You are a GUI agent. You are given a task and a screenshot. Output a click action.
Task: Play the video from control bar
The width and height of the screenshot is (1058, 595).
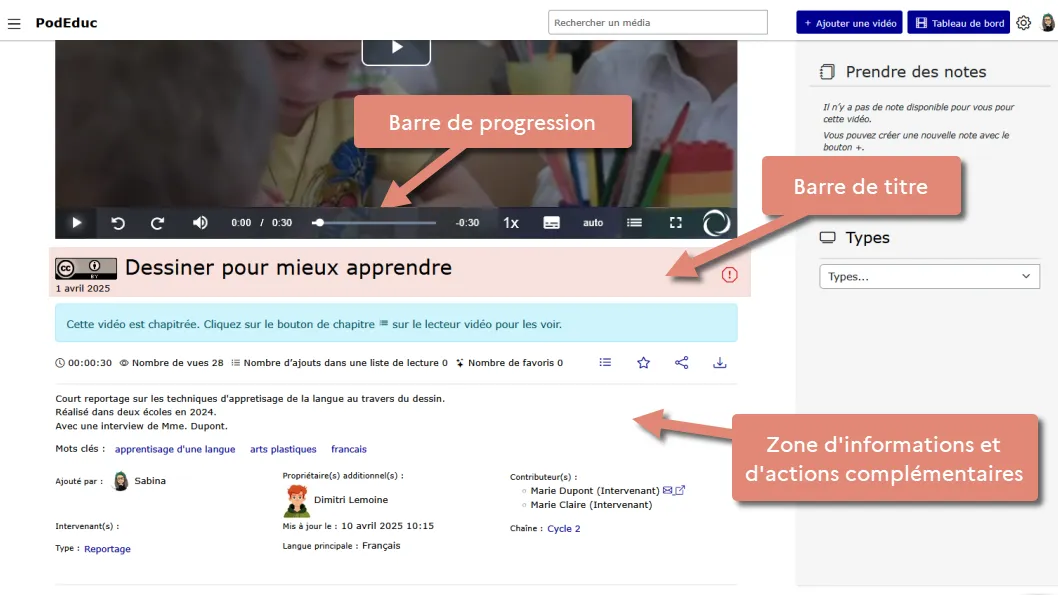pos(76,223)
